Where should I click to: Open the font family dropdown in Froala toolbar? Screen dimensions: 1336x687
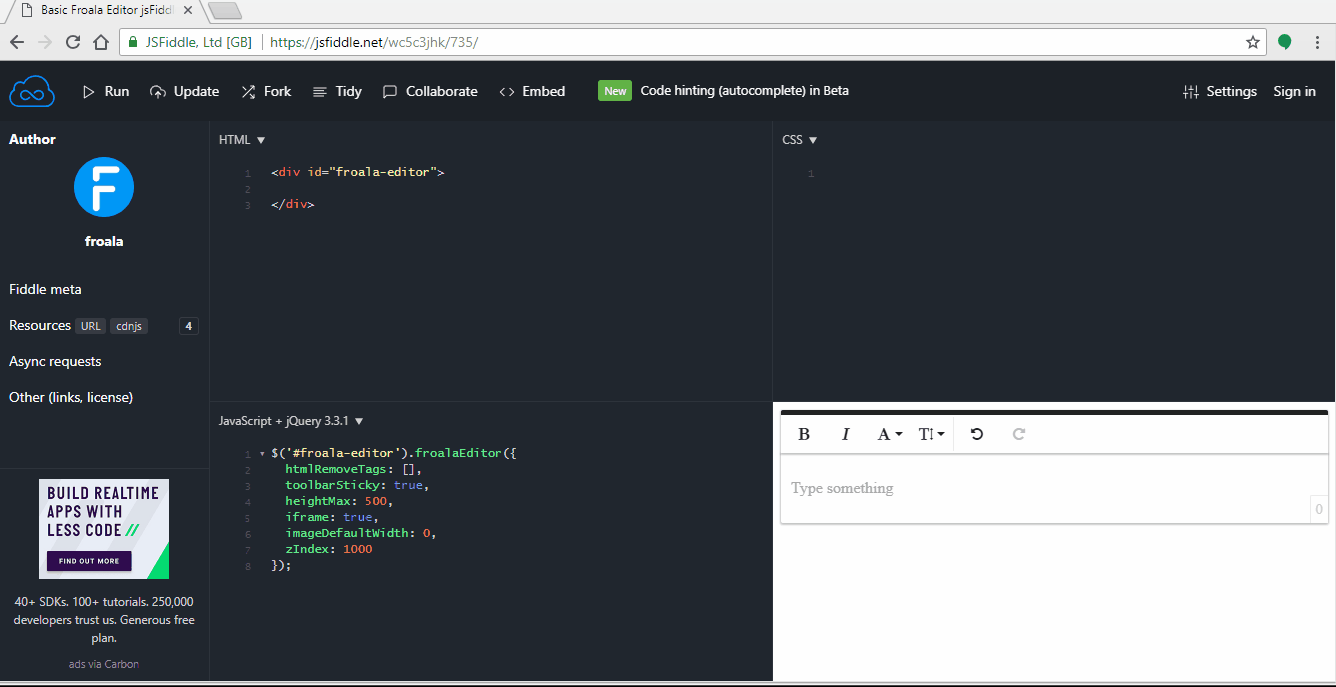pos(889,434)
